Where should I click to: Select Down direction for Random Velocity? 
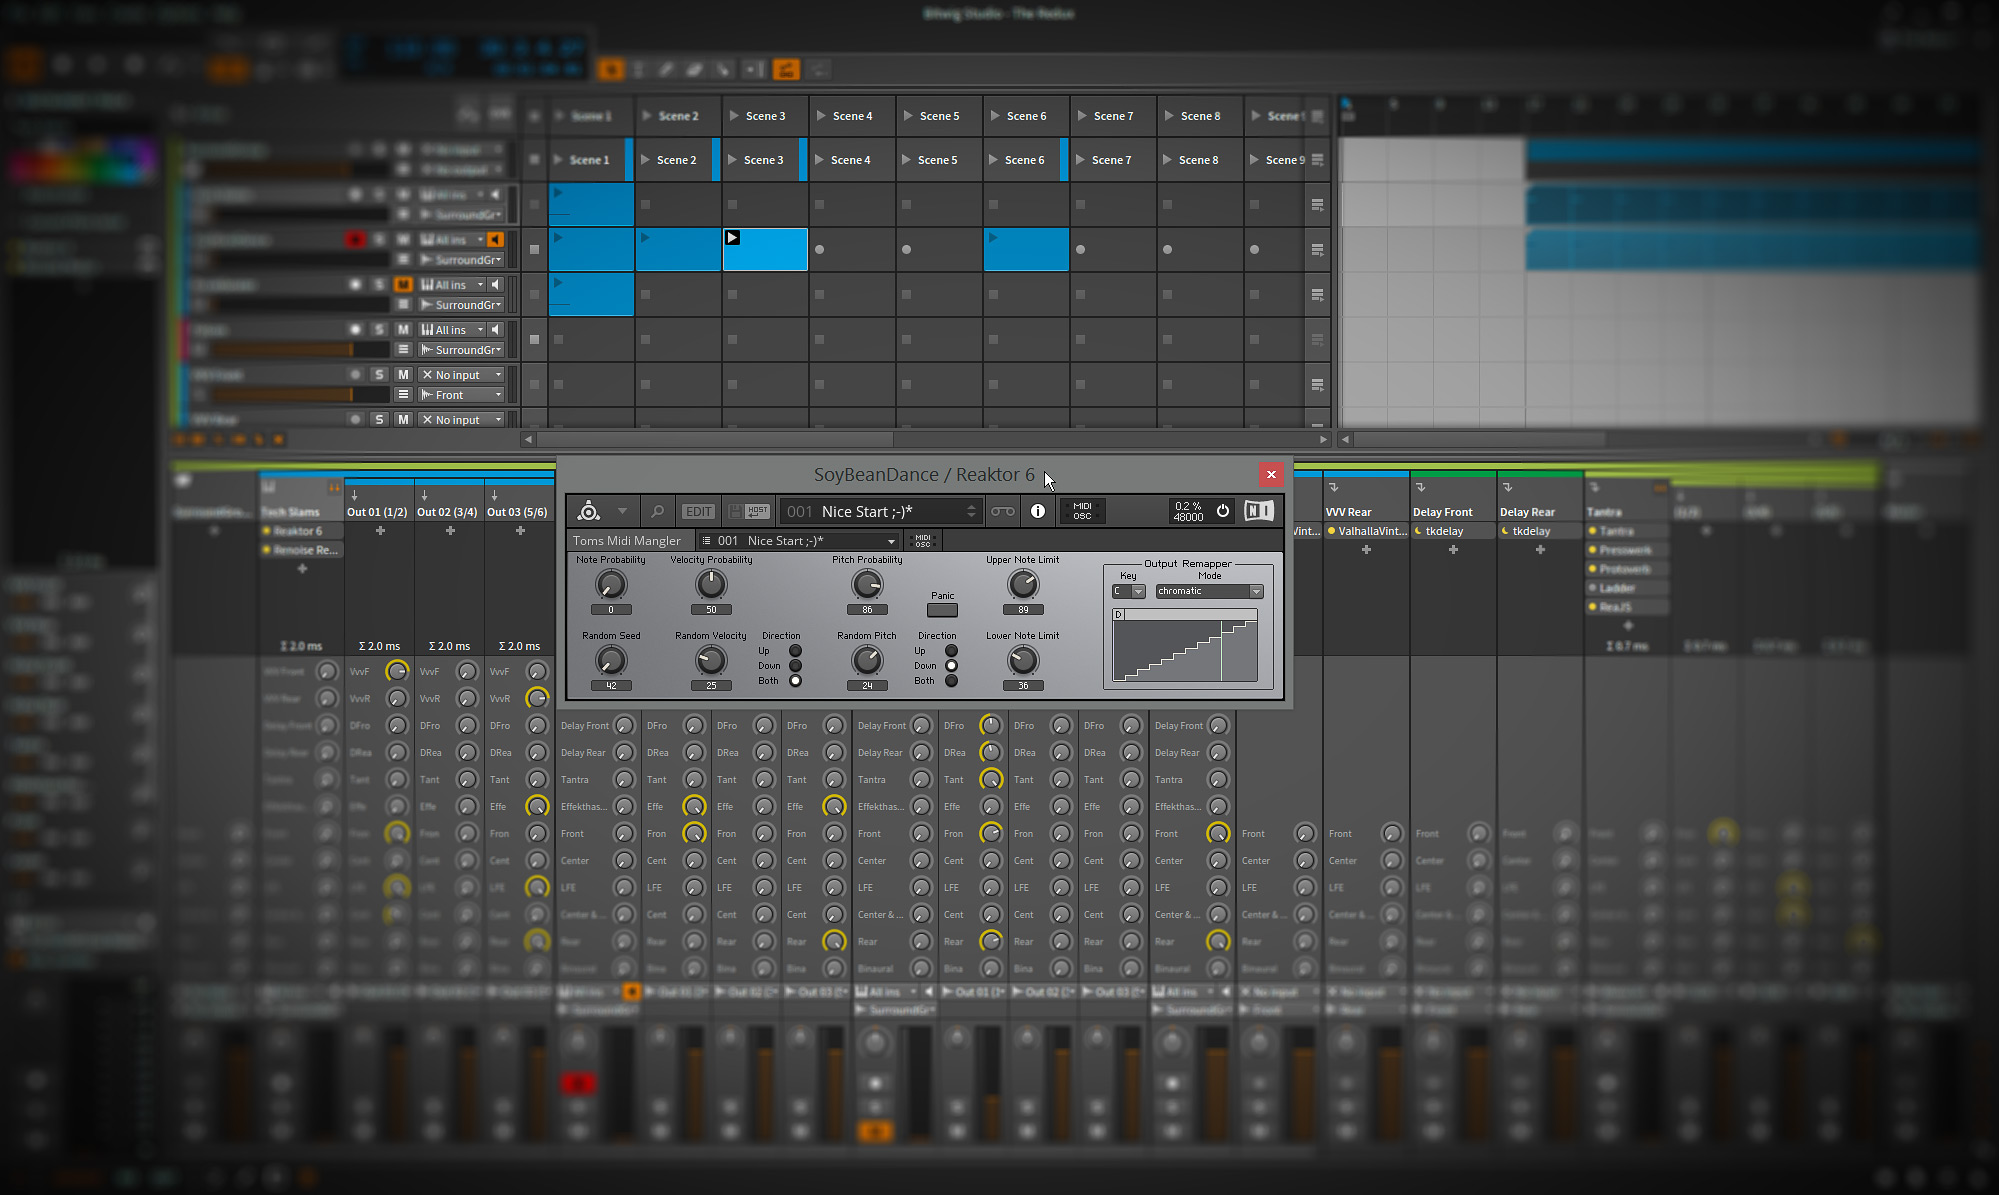click(x=795, y=666)
